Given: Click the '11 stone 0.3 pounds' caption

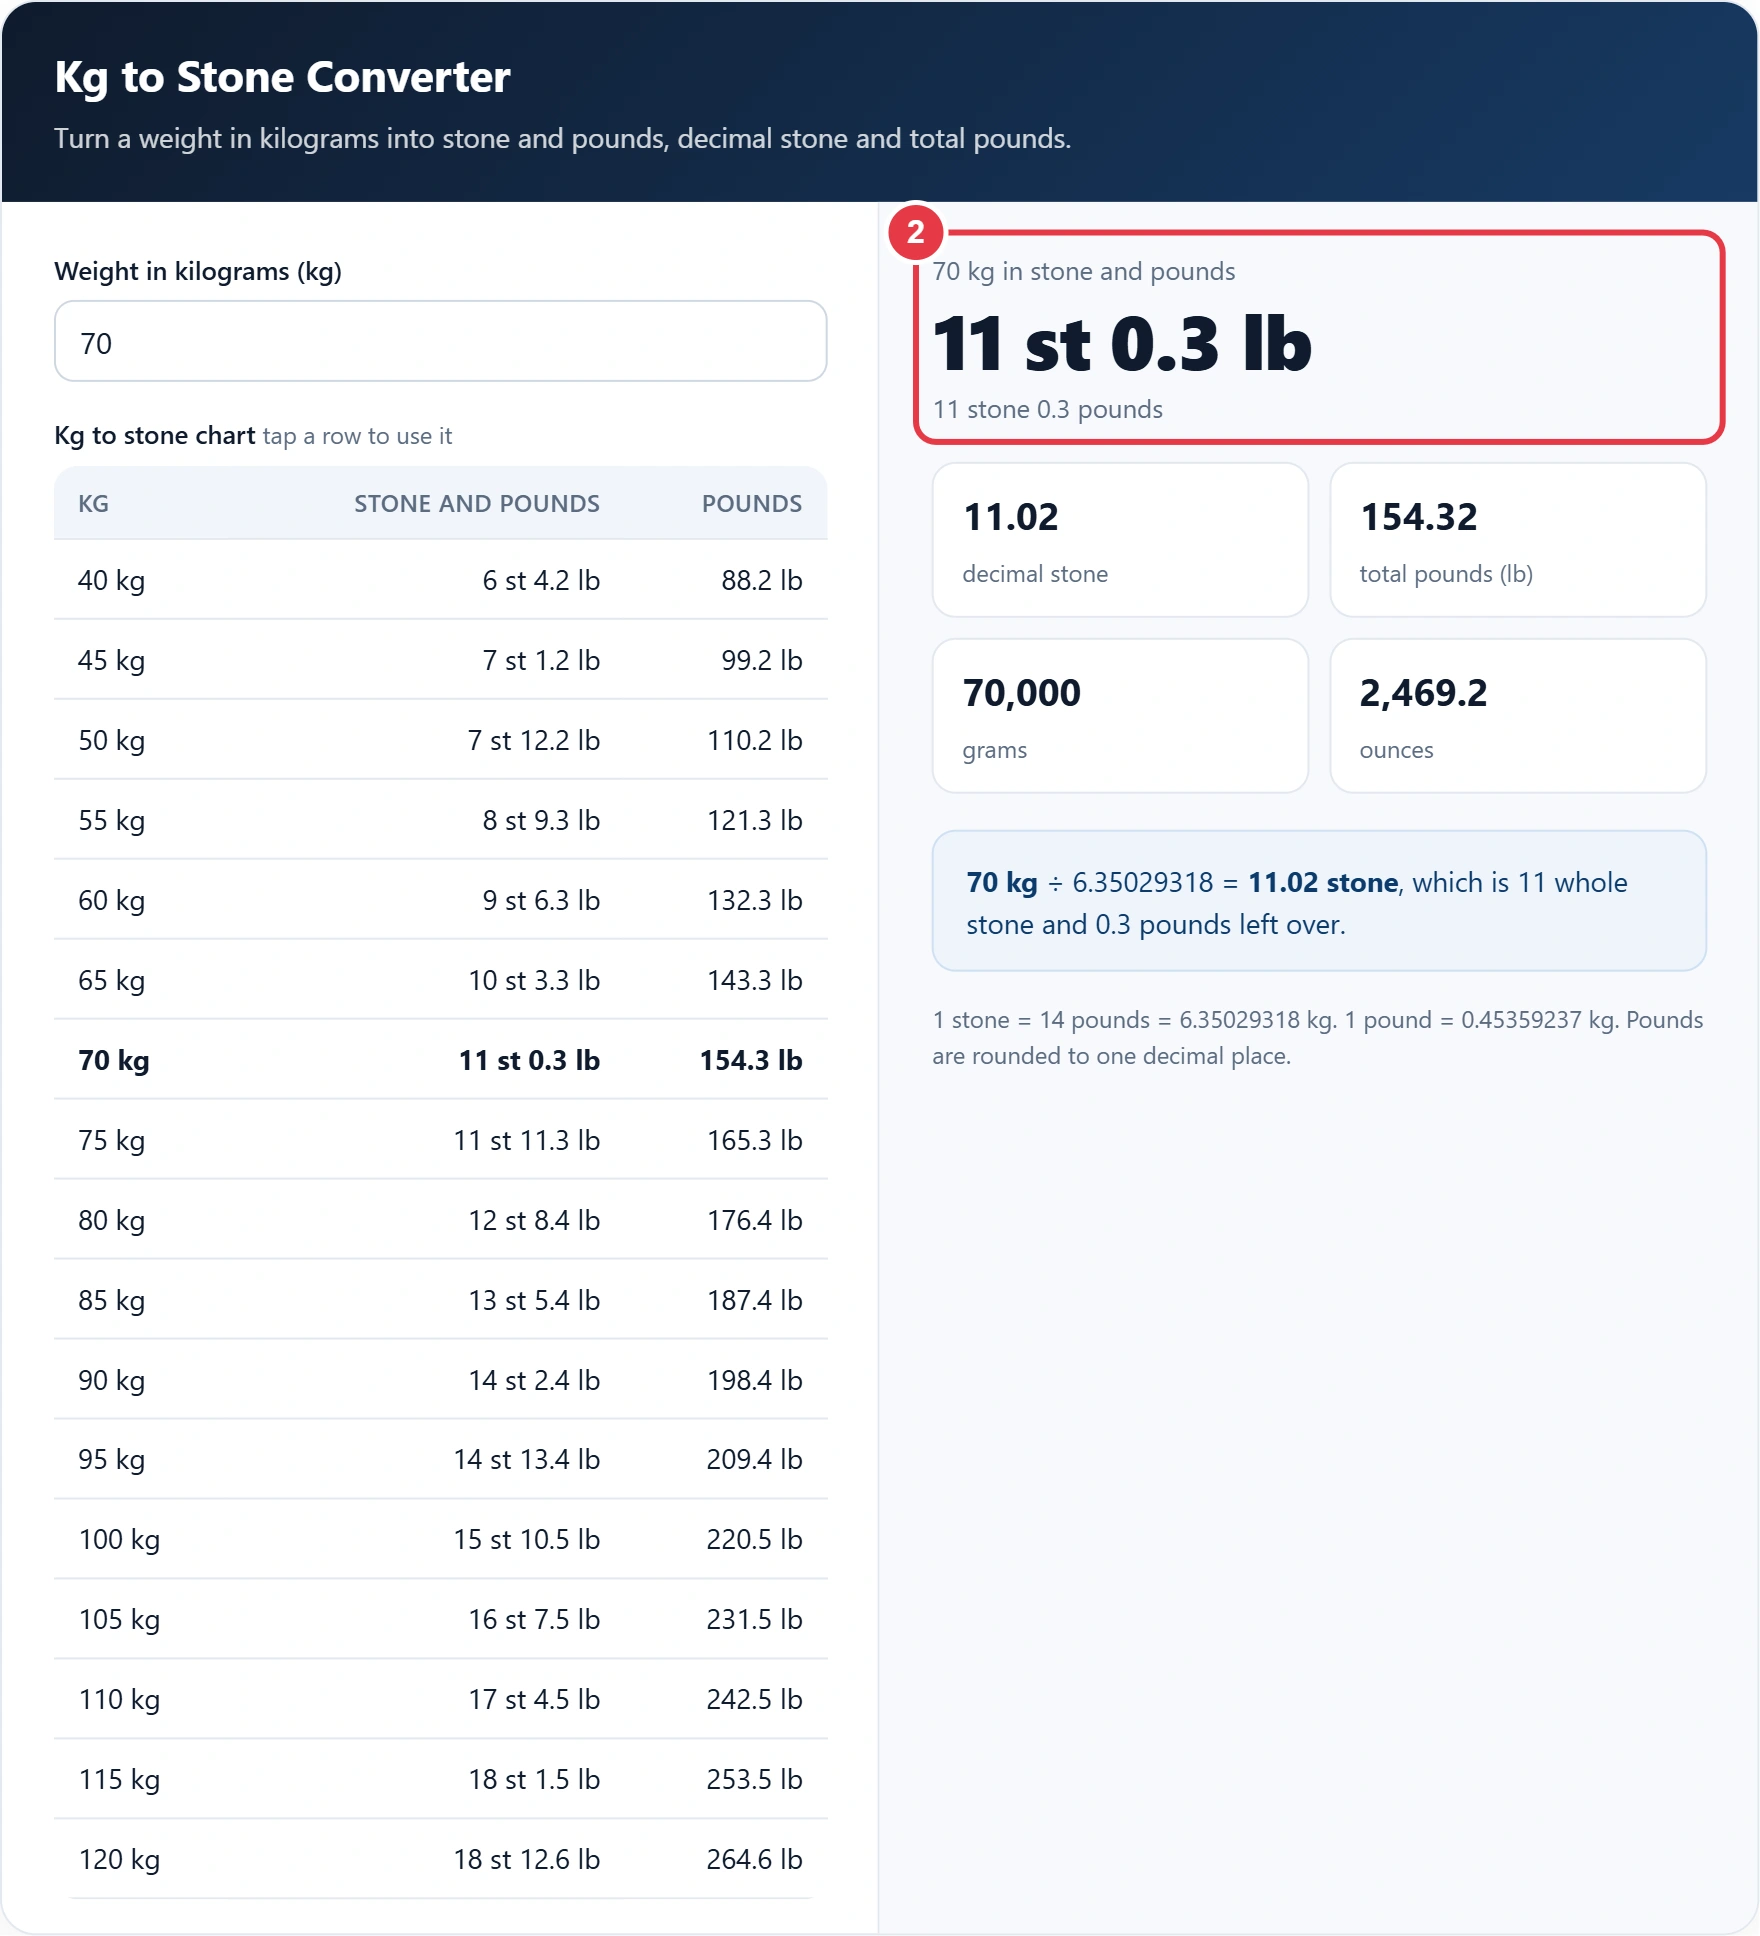Looking at the screenshot, I should tap(1048, 410).
